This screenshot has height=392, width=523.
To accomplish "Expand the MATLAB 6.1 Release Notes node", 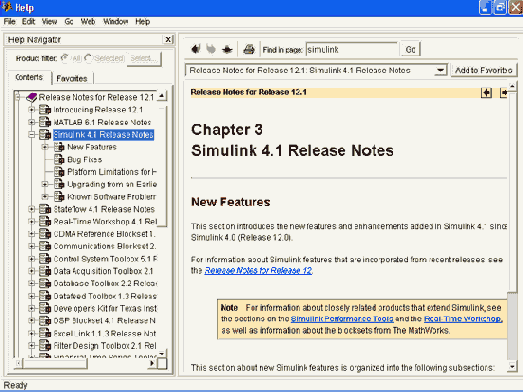I will [x=31, y=122].
